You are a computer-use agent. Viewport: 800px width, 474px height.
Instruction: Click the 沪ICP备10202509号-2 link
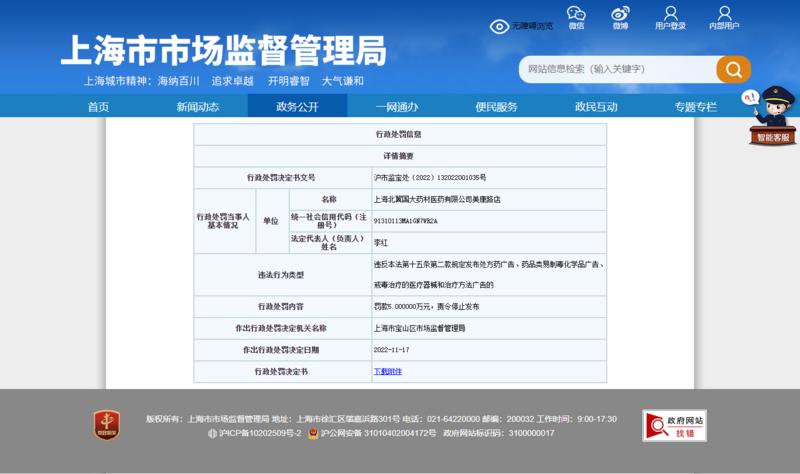click(x=260, y=433)
